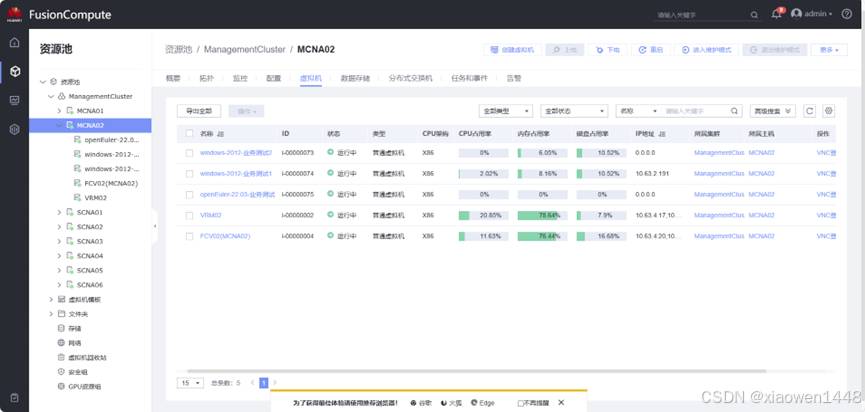This screenshot has width=865, height=412.
Task: Click the 导出全部 export button
Action: [199, 111]
